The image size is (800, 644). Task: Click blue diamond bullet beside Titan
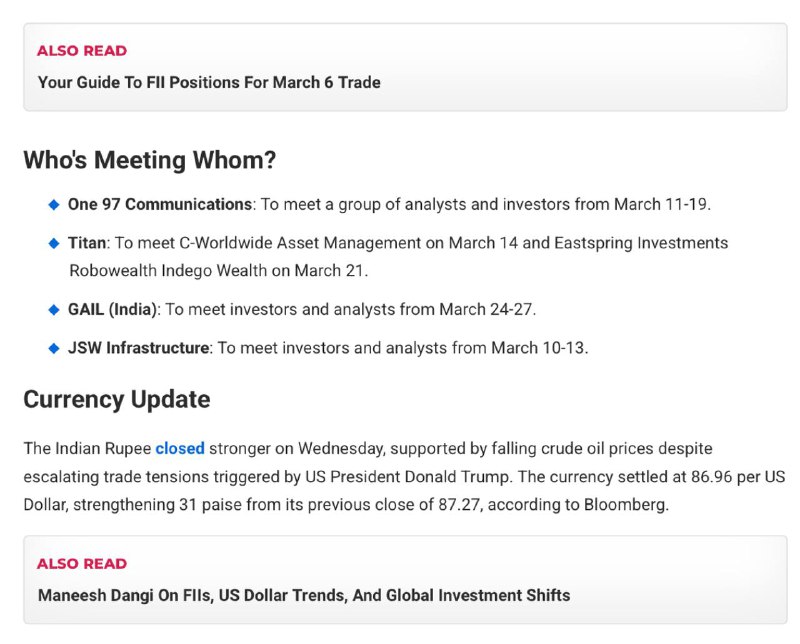pyautogui.click(x=54, y=243)
